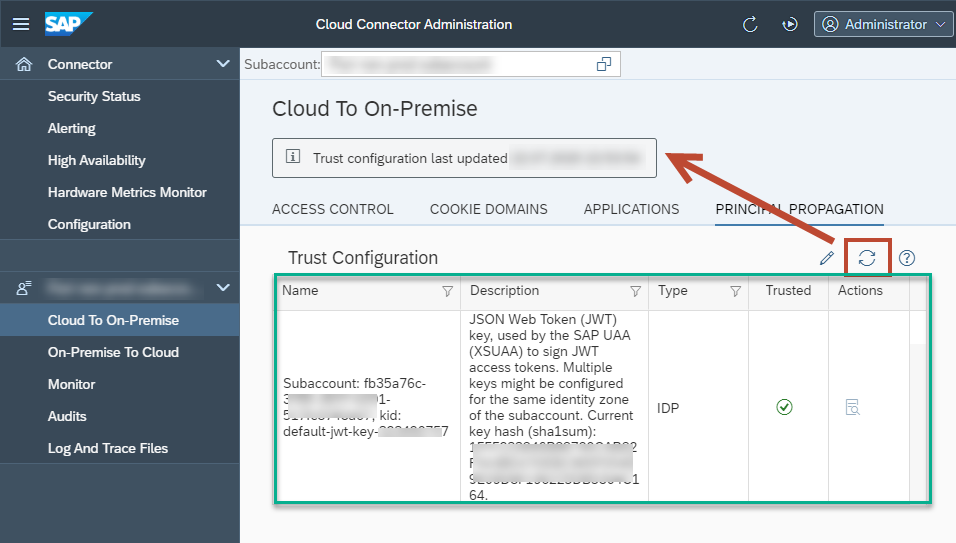Open the Administrator user dropdown

(x=883, y=24)
